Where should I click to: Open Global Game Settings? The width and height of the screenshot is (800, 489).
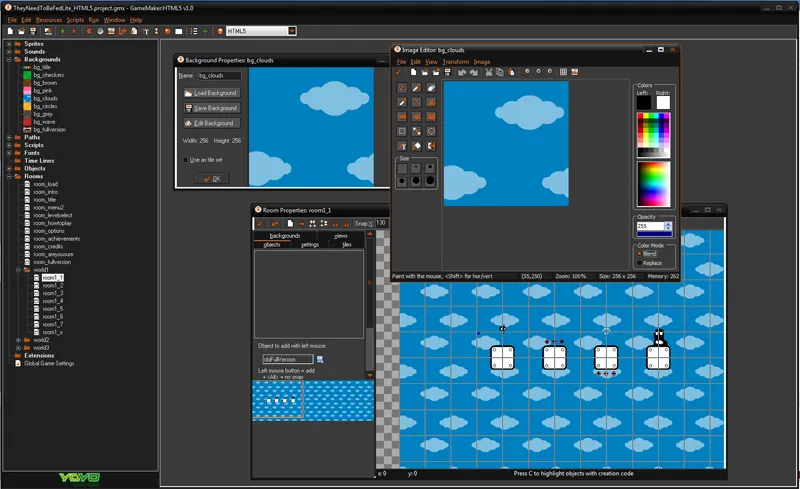point(49,363)
